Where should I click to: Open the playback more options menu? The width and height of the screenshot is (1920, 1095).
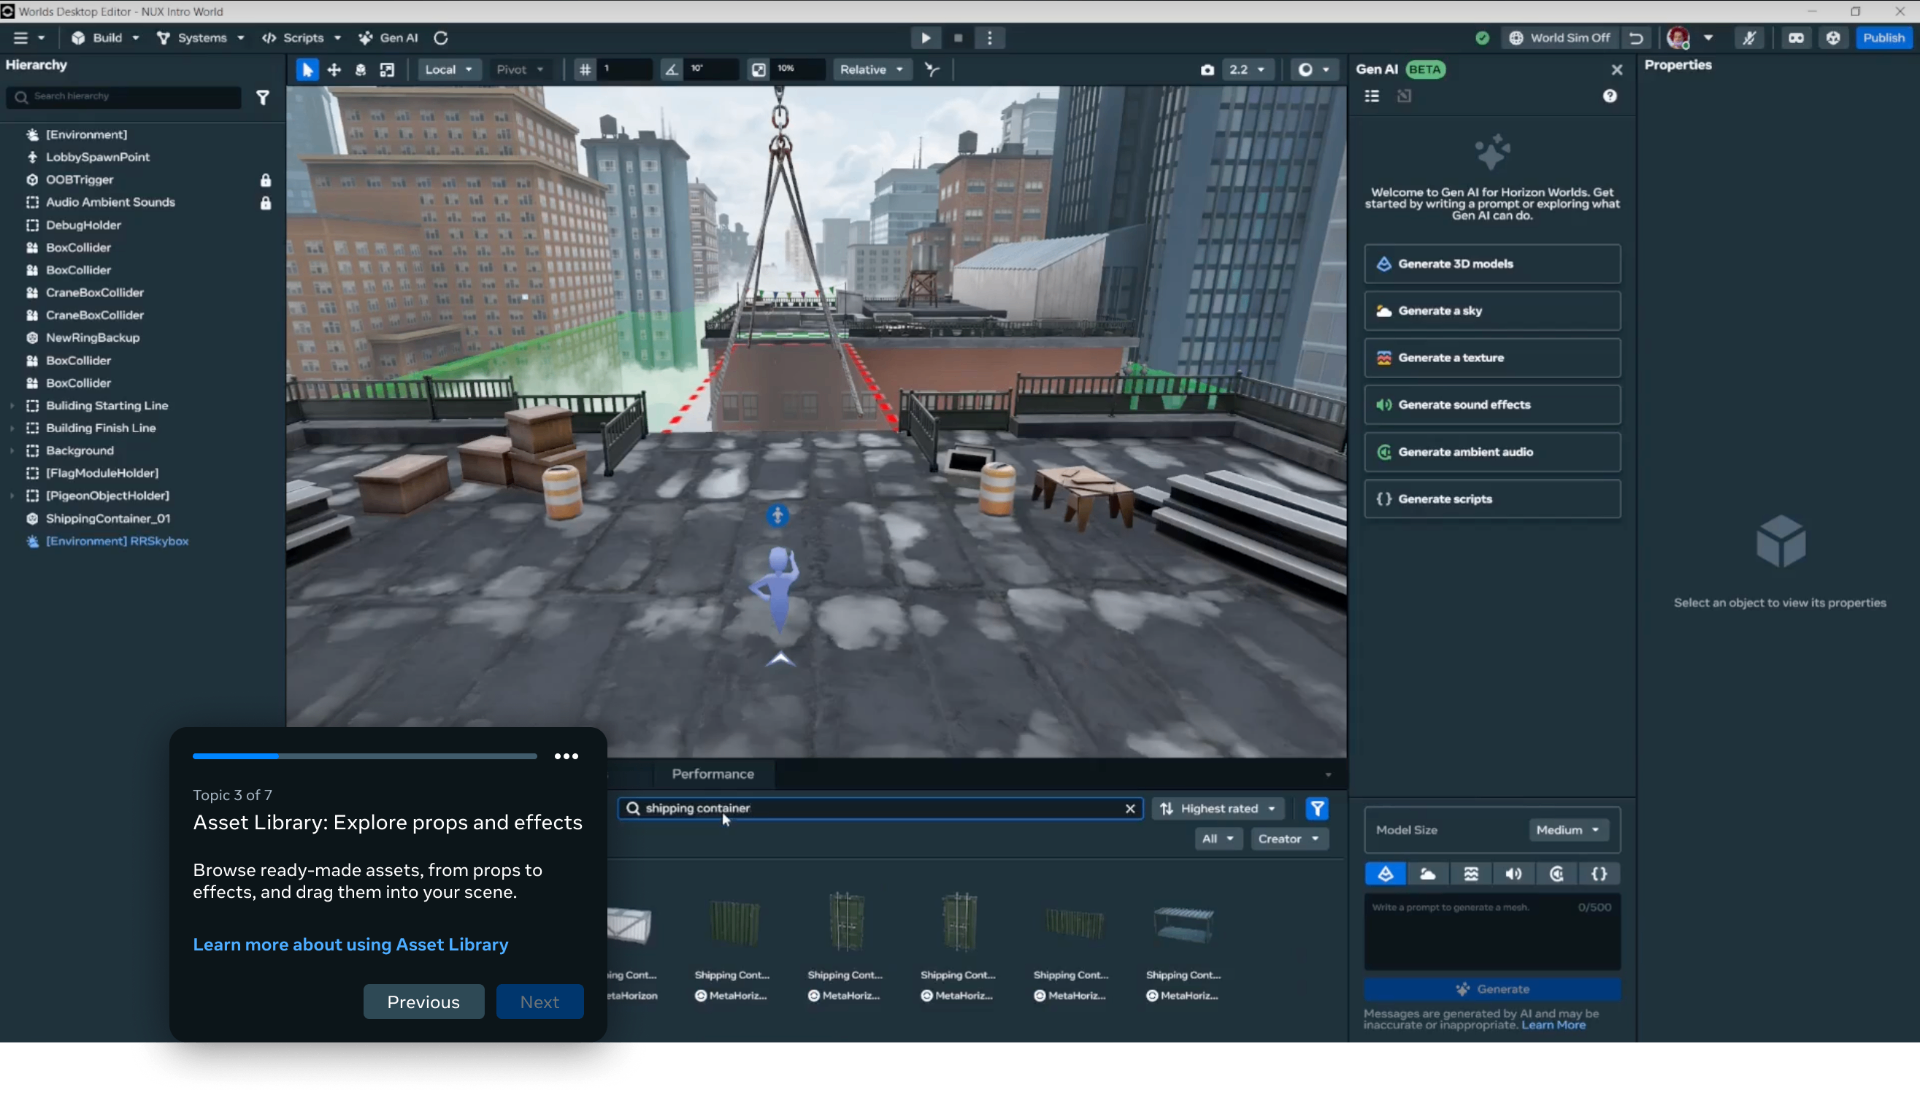(x=990, y=38)
